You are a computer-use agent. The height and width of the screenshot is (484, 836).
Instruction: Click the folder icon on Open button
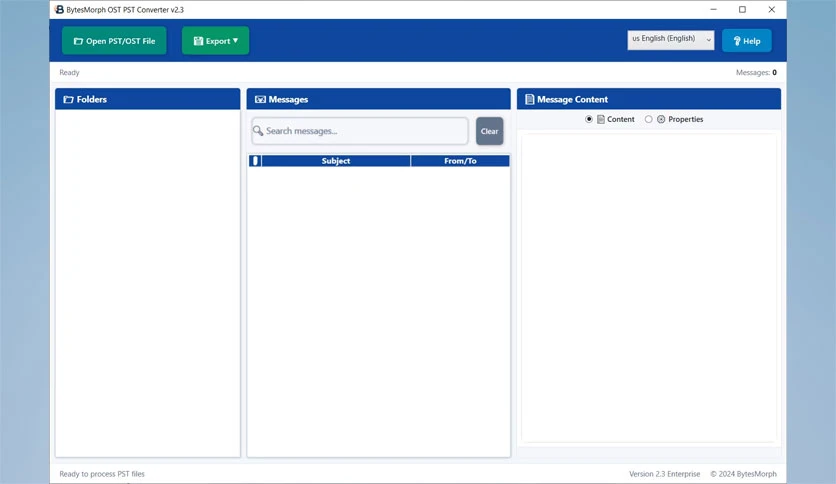[78, 41]
